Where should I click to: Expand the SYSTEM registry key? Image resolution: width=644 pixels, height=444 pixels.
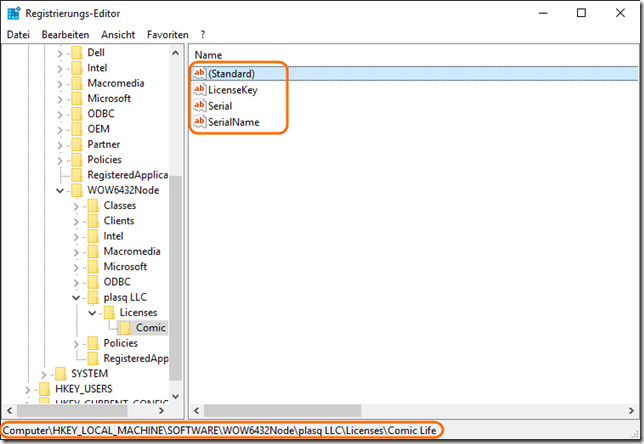tap(44, 374)
